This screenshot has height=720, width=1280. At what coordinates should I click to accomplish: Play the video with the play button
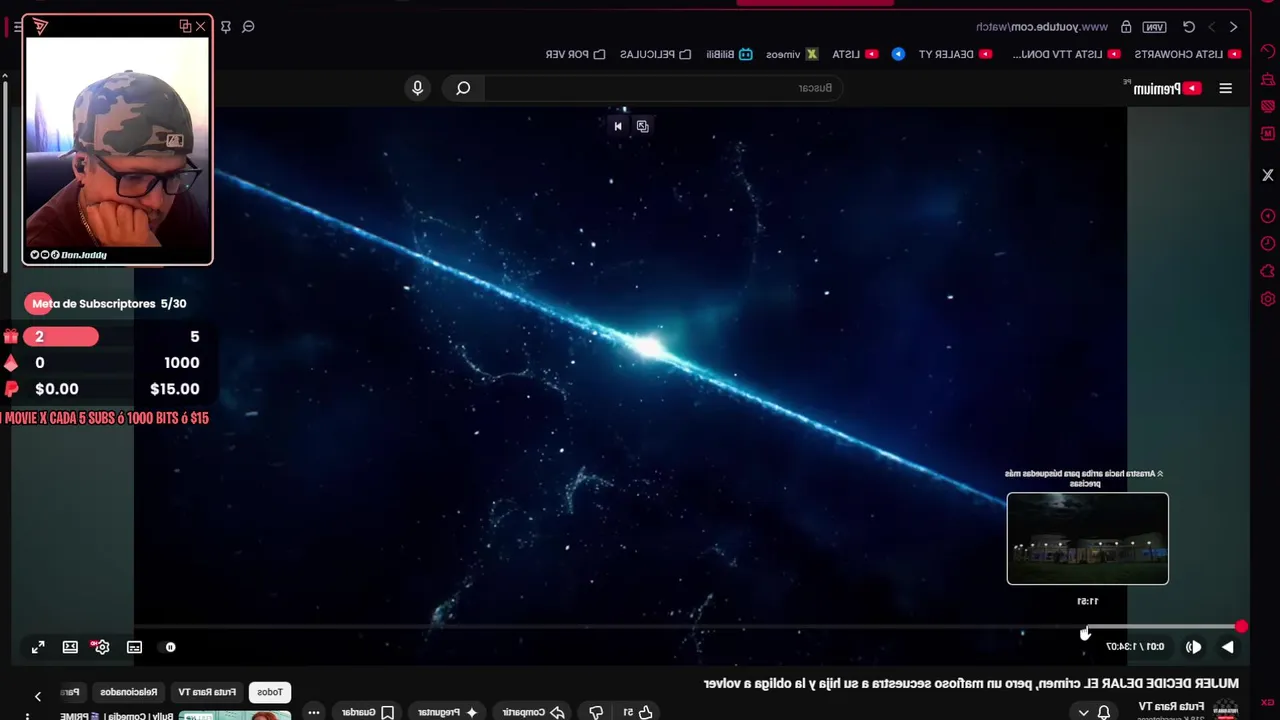pyautogui.click(x=1227, y=647)
